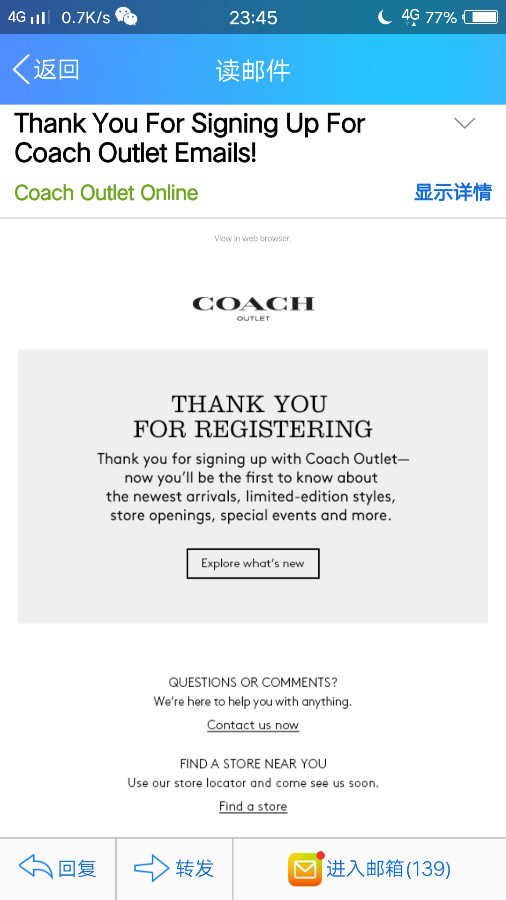This screenshot has height=900, width=506.
Task: Tap the reply arrow icon
Action: click(36, 868)
